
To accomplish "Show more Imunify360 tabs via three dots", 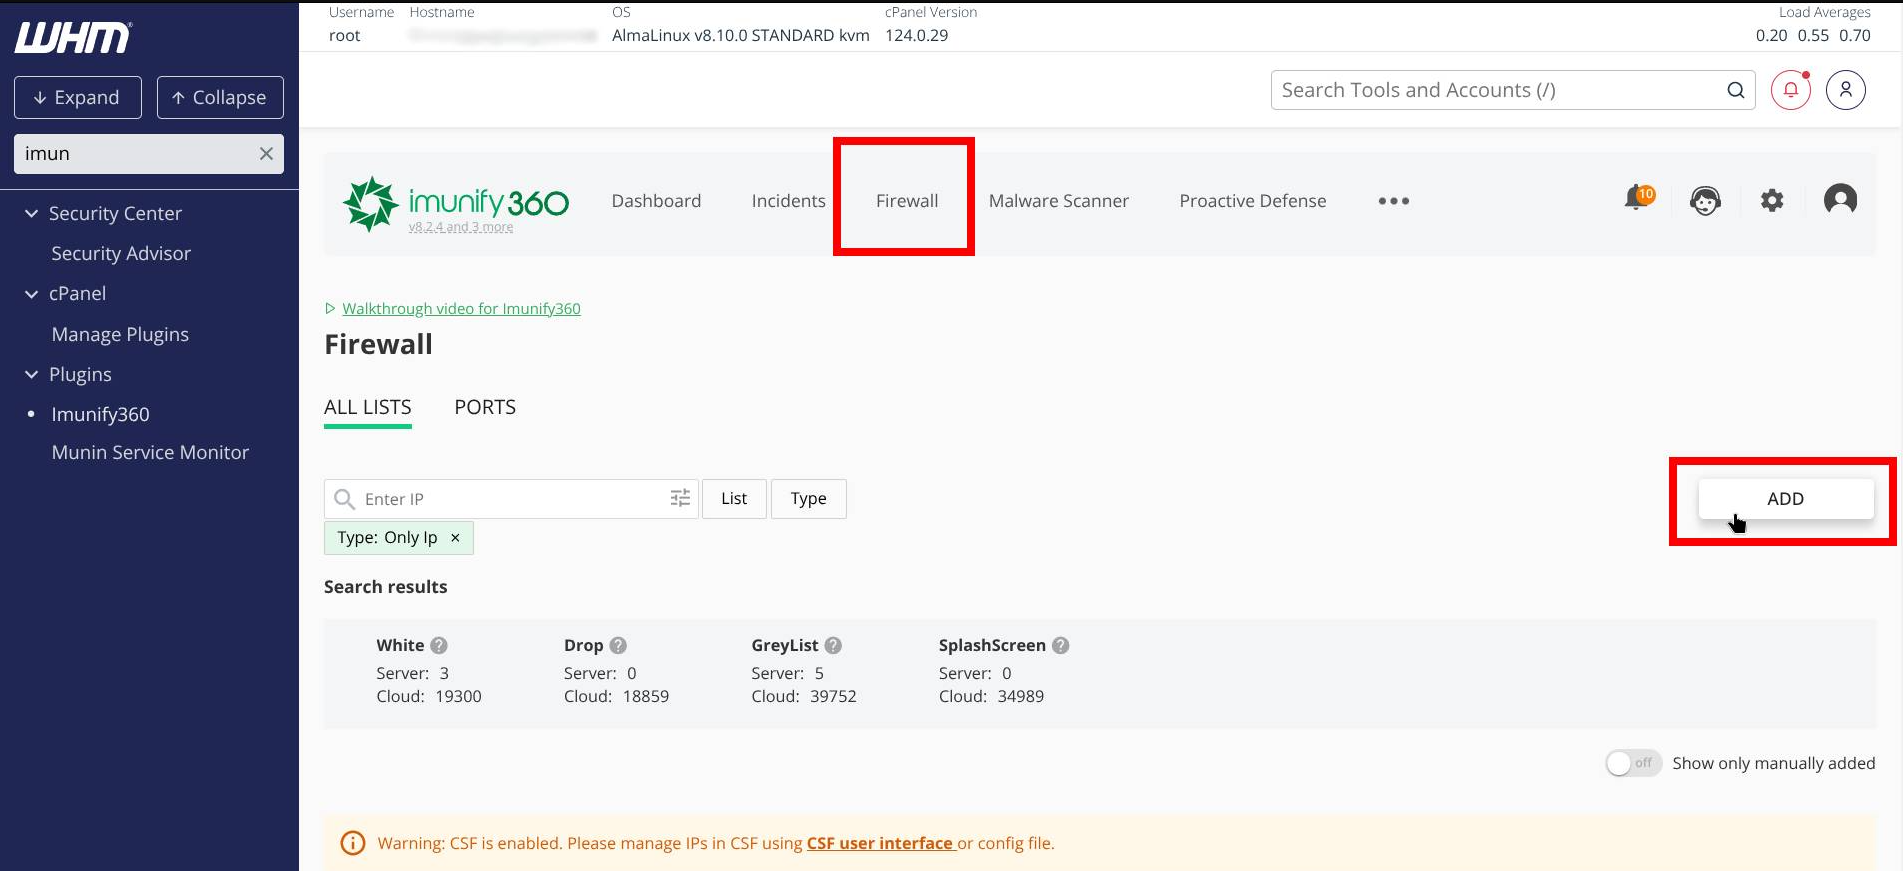I will pyautogui.click(x=1393, y=201).
